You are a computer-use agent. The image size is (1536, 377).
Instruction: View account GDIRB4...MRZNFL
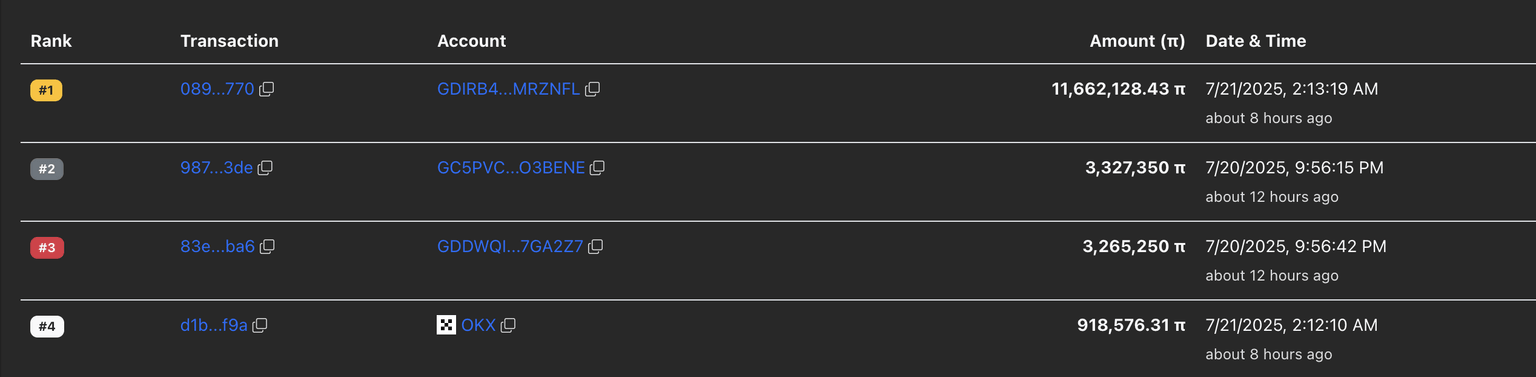[508, 89]
